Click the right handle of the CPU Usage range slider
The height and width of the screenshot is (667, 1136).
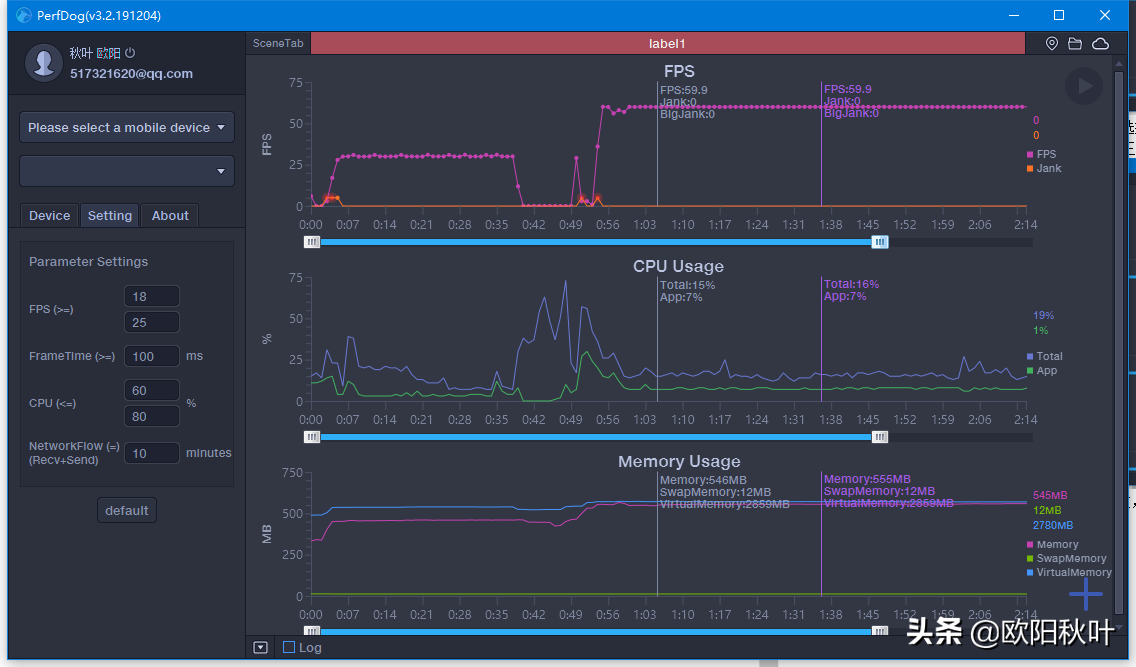pos(880,437)
